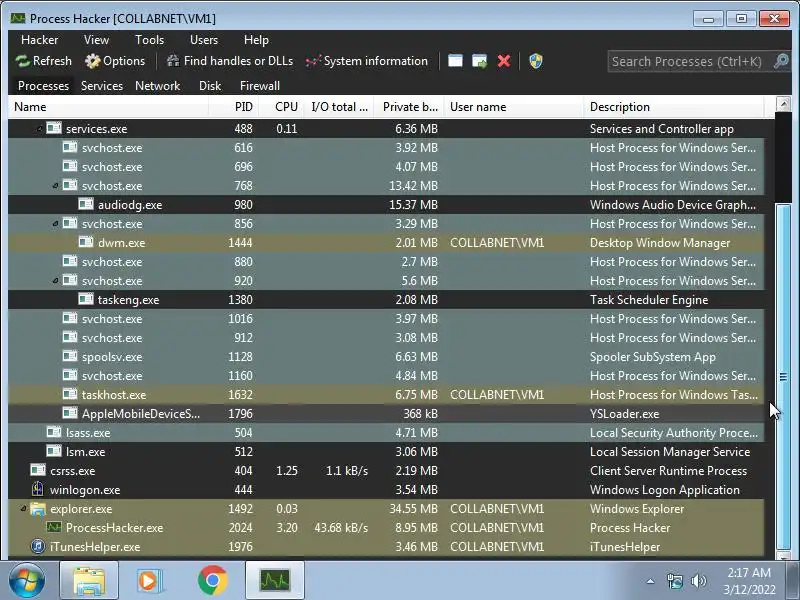
Task: Sort by the I/O total column header
Action: click(339, 107)
